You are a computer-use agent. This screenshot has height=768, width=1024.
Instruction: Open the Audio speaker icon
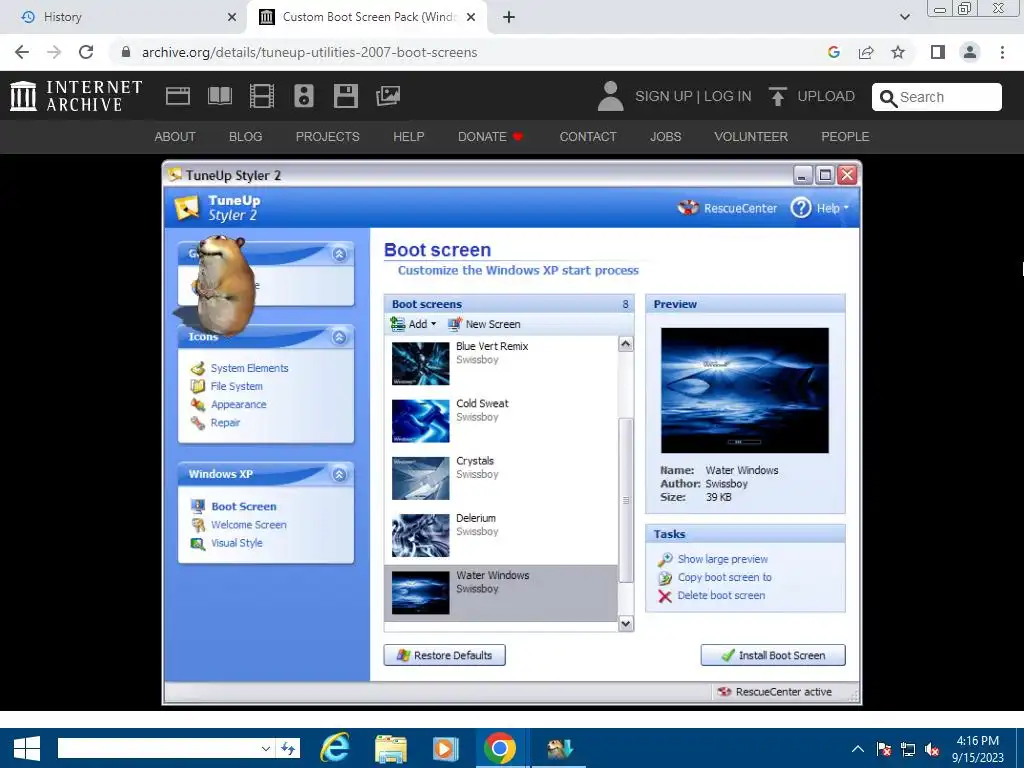[304, 96]
